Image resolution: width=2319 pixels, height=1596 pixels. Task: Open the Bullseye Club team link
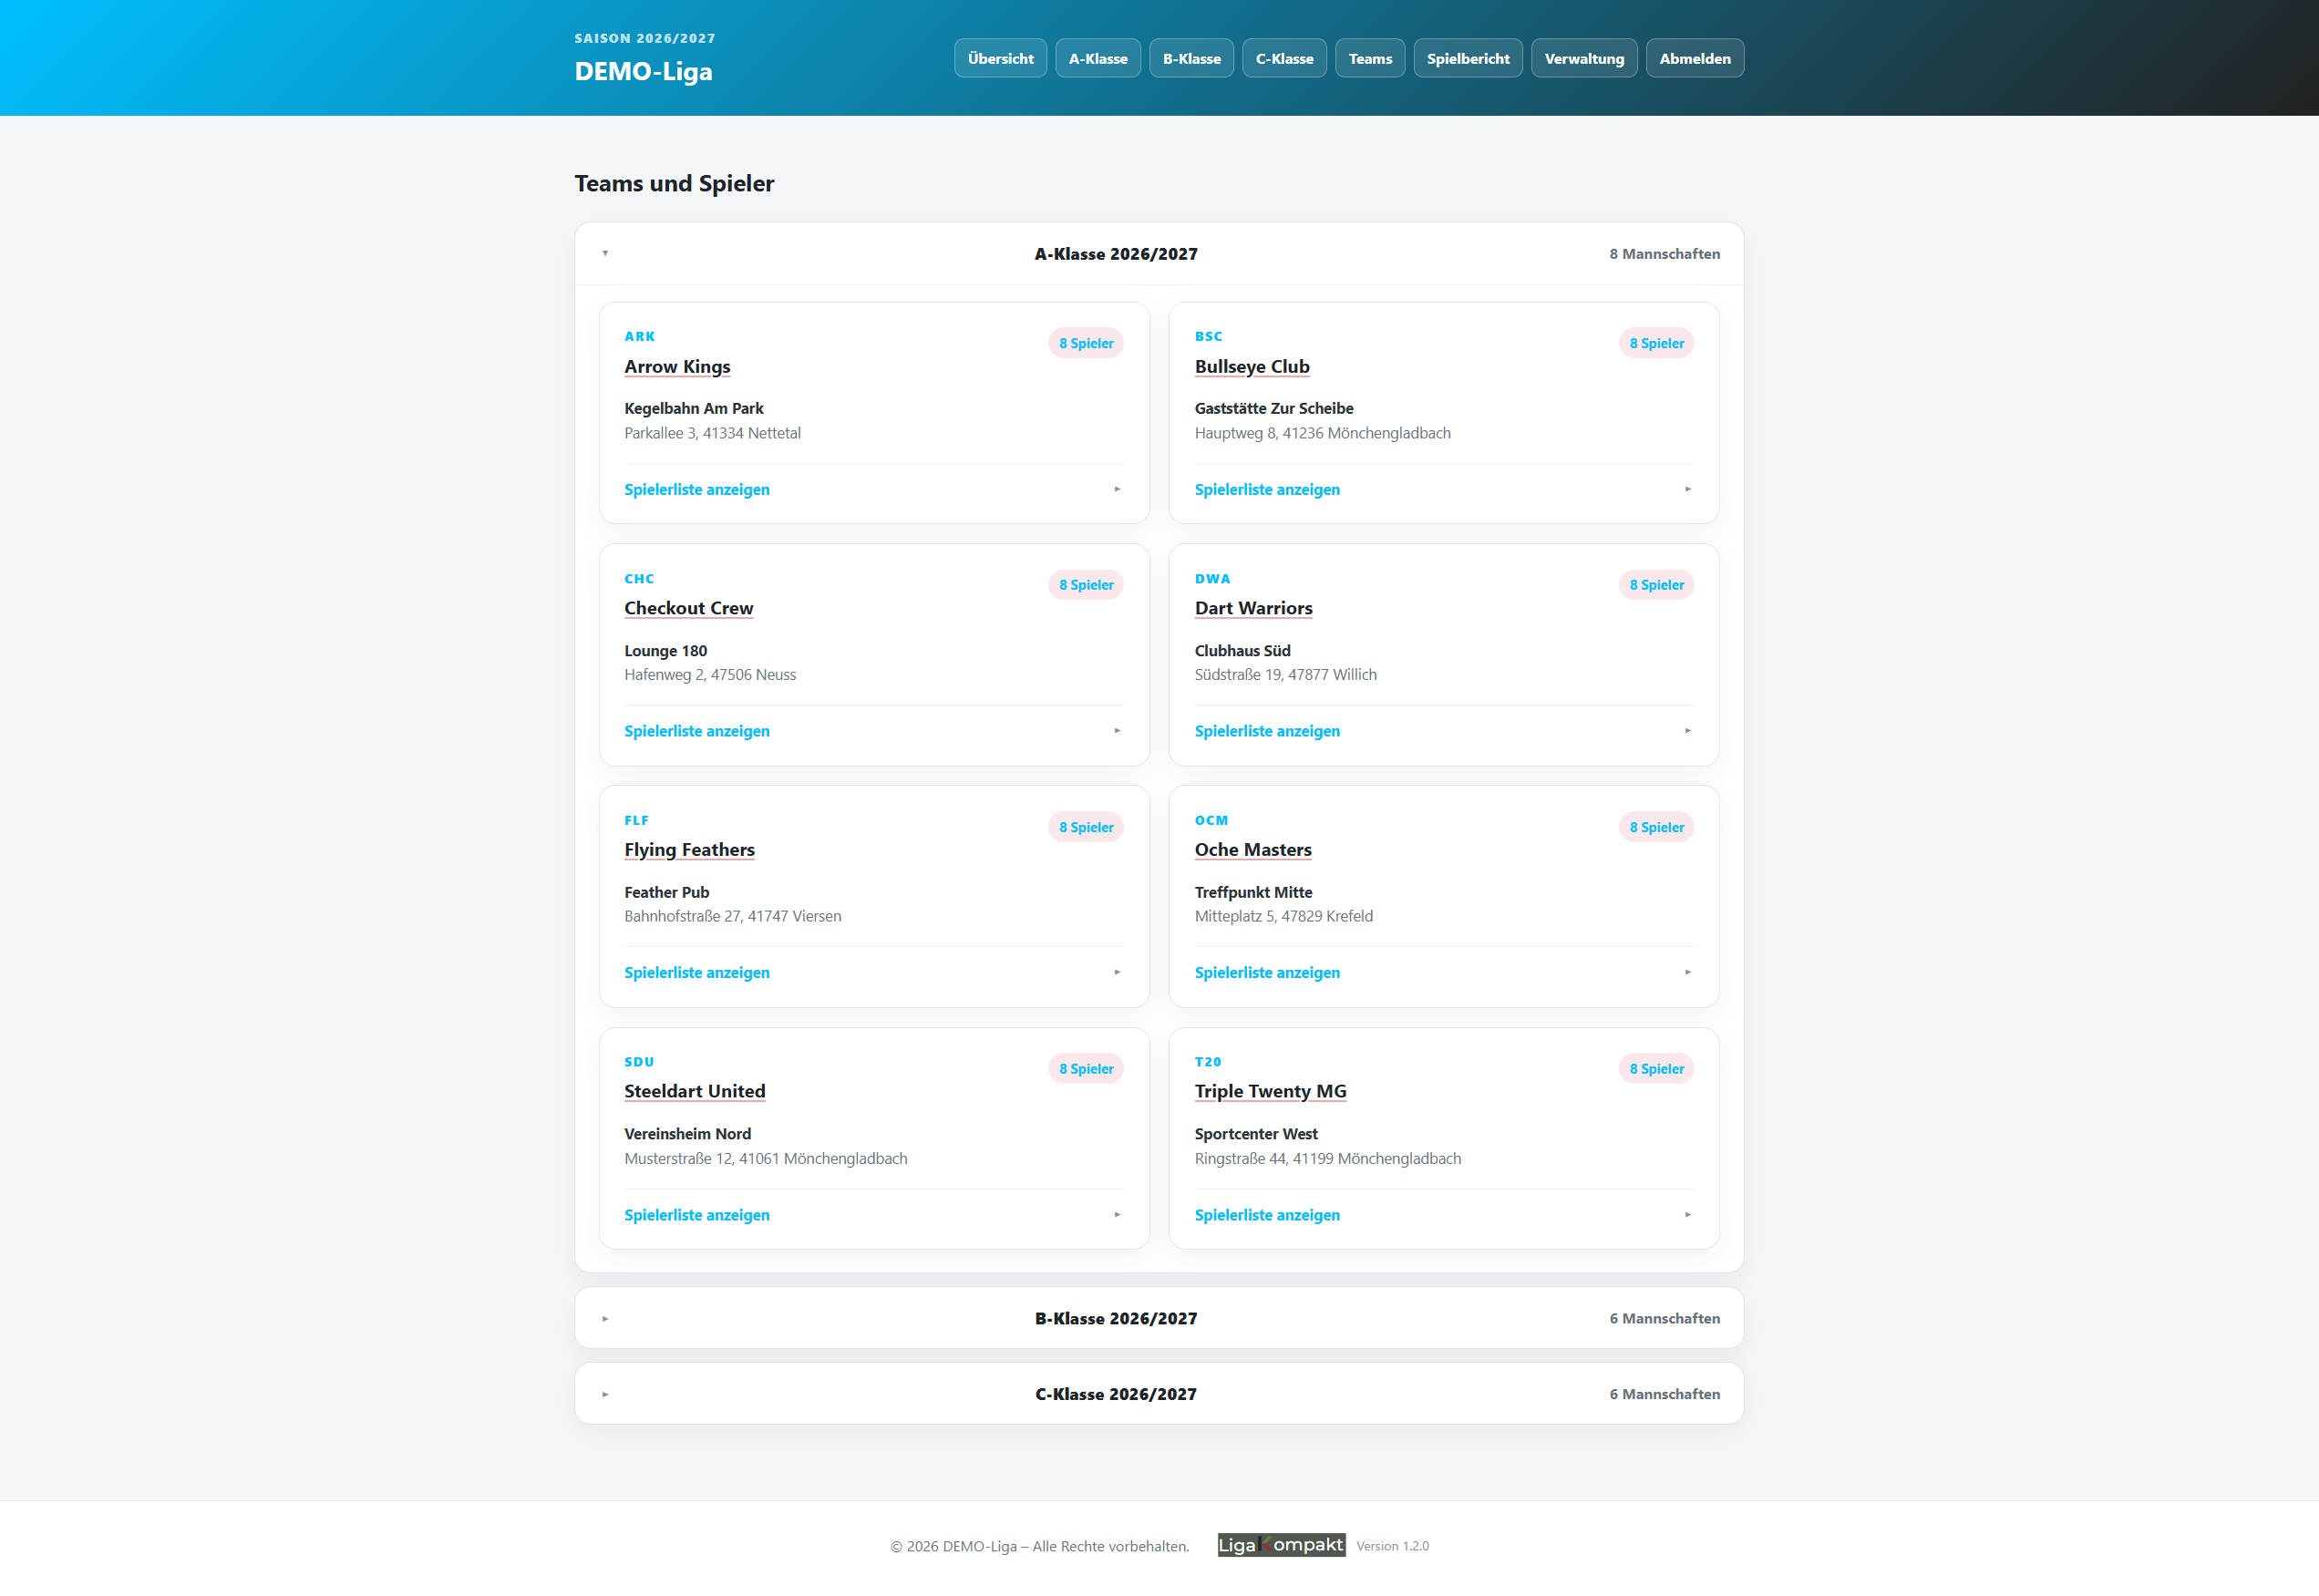coord(1252,366)
